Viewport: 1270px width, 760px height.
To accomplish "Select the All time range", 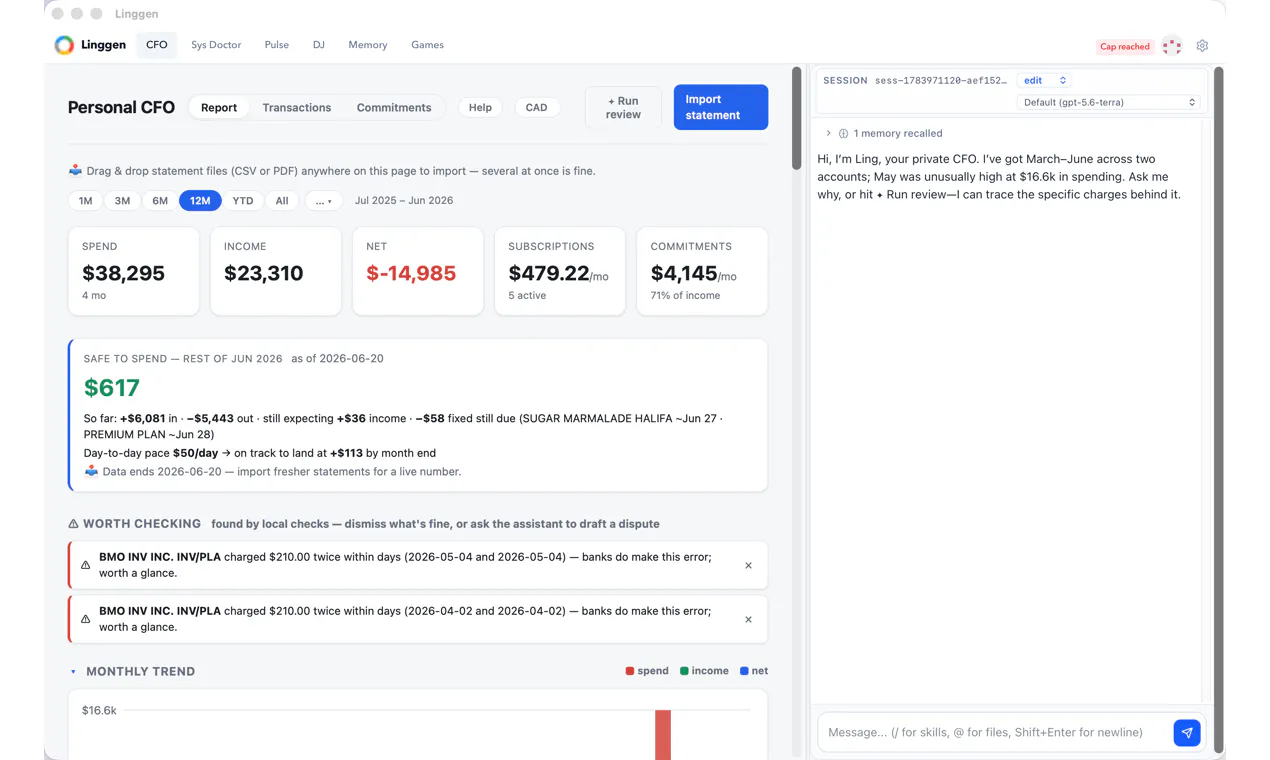I will (x=282, y=201).
